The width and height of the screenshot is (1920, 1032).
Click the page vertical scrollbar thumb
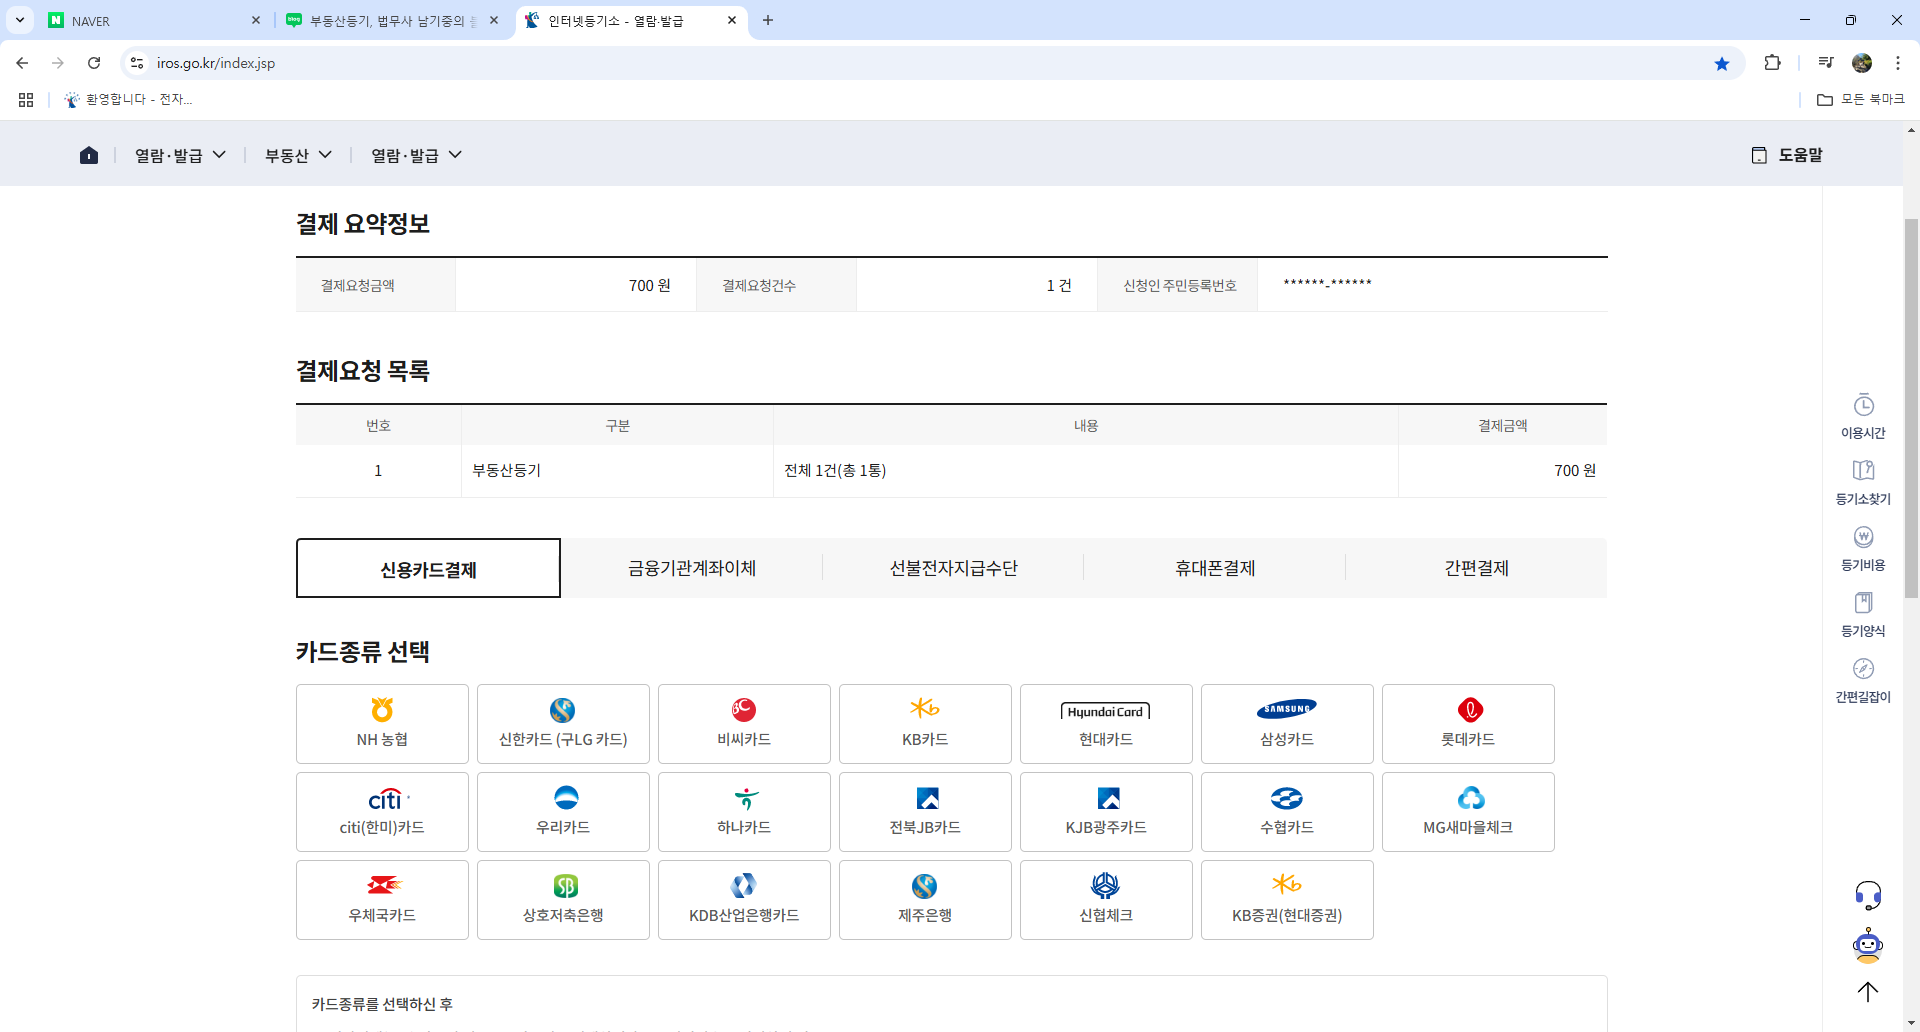click(x=1911, y=407)
